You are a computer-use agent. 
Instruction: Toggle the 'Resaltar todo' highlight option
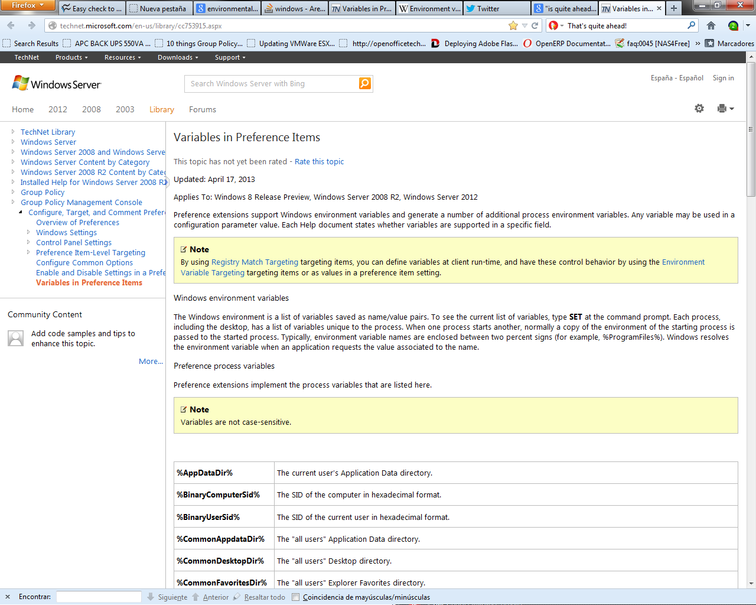pos(265,597)
